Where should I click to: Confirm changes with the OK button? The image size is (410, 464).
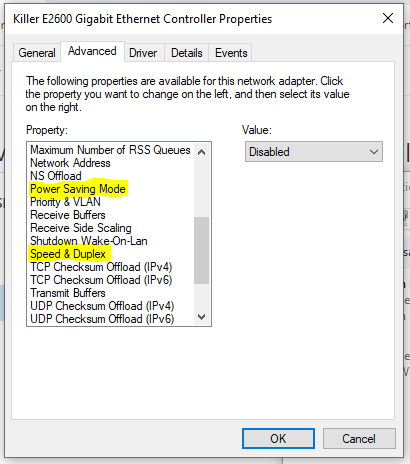[x=278, y=438]
